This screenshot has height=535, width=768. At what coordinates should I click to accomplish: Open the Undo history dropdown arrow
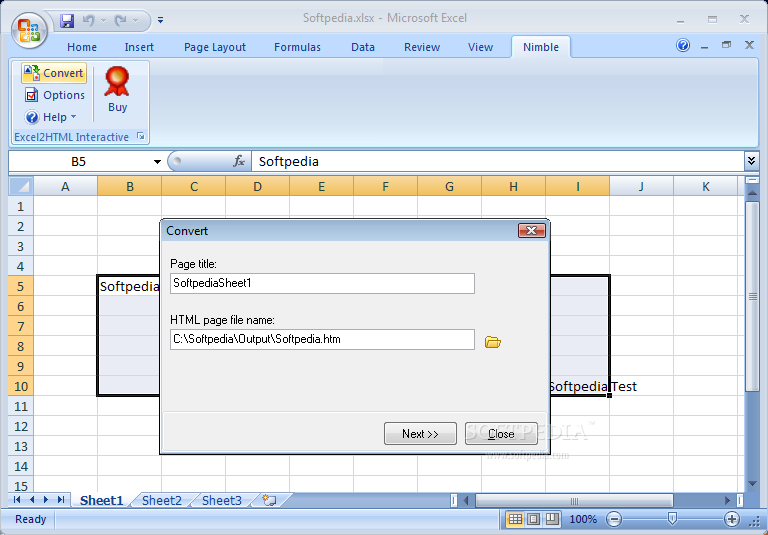103,21
